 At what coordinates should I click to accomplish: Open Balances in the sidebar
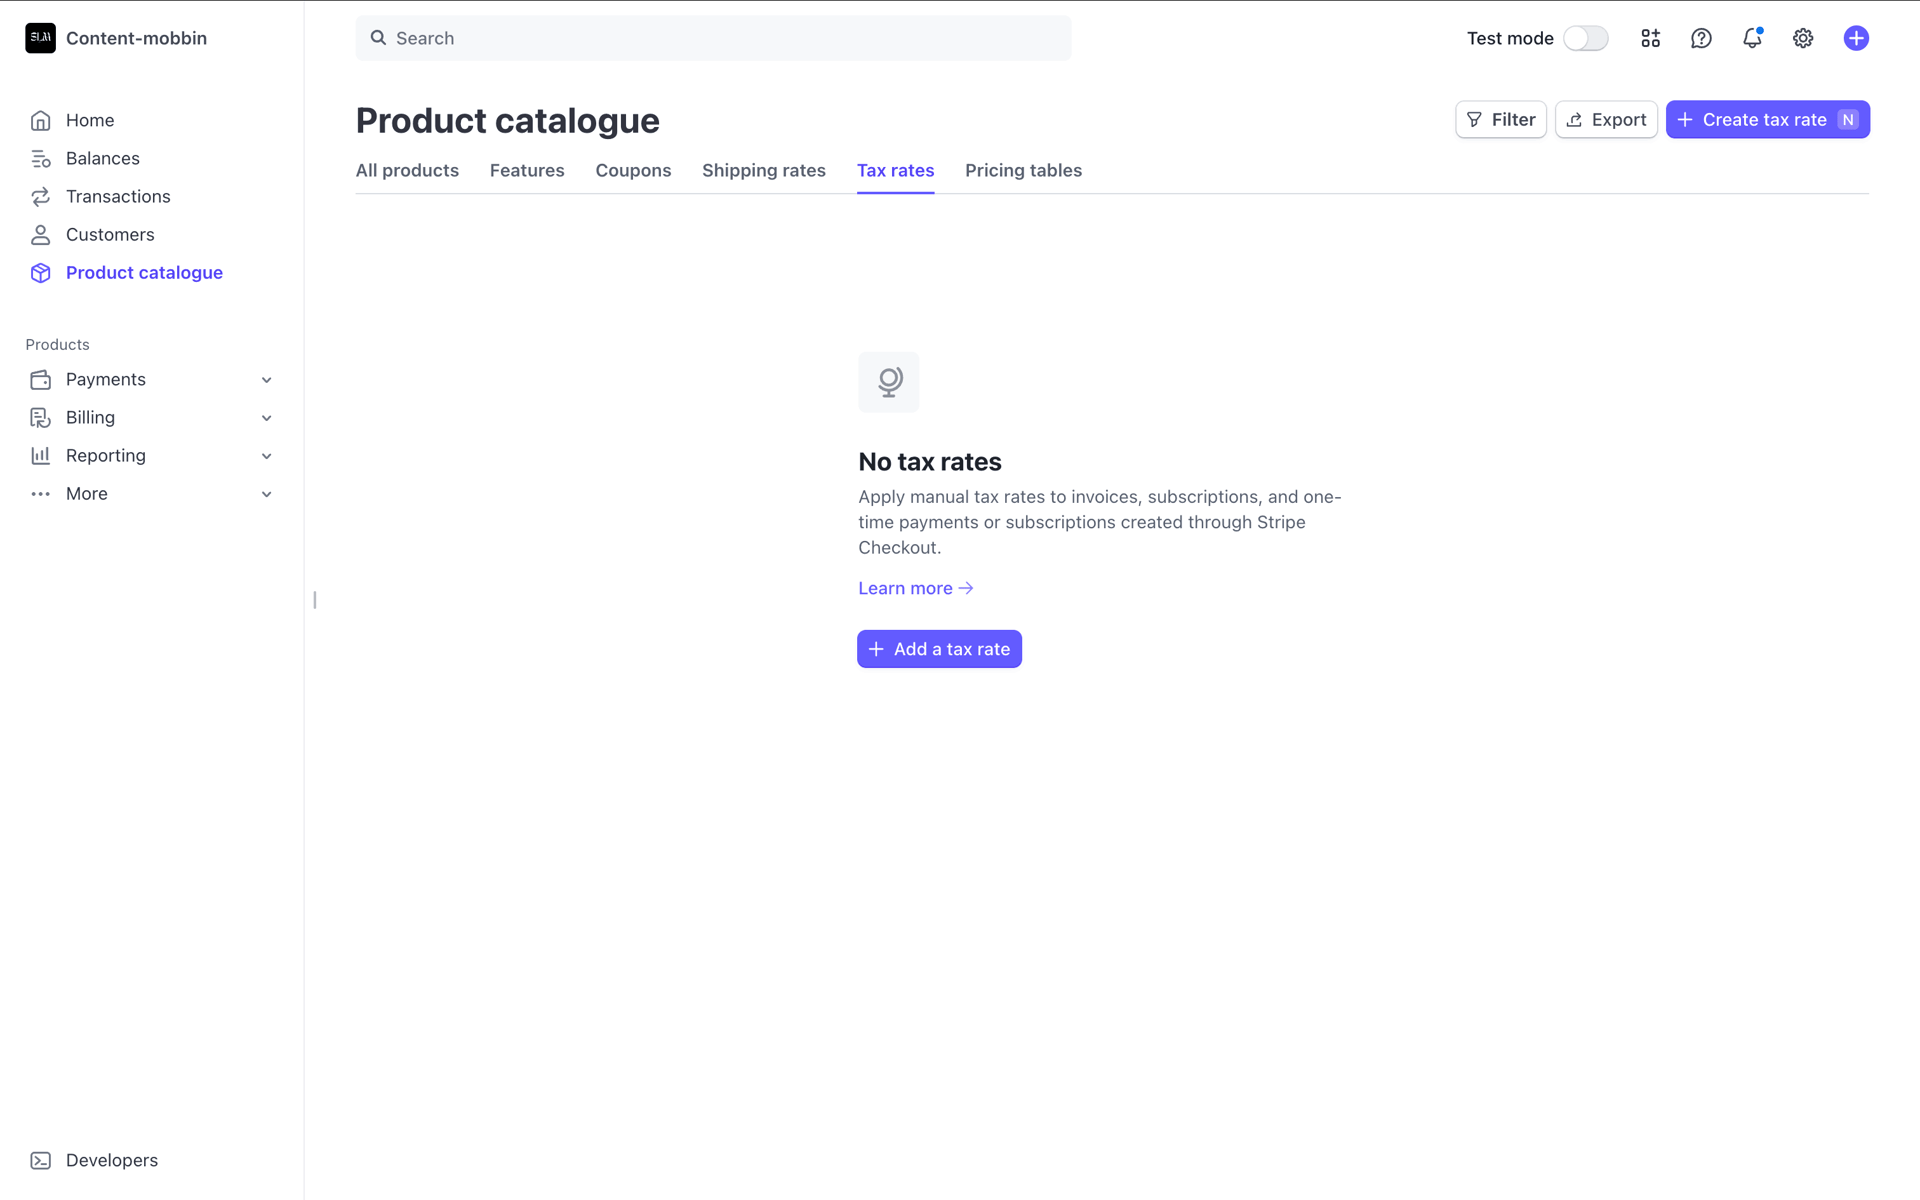(103, 158)
